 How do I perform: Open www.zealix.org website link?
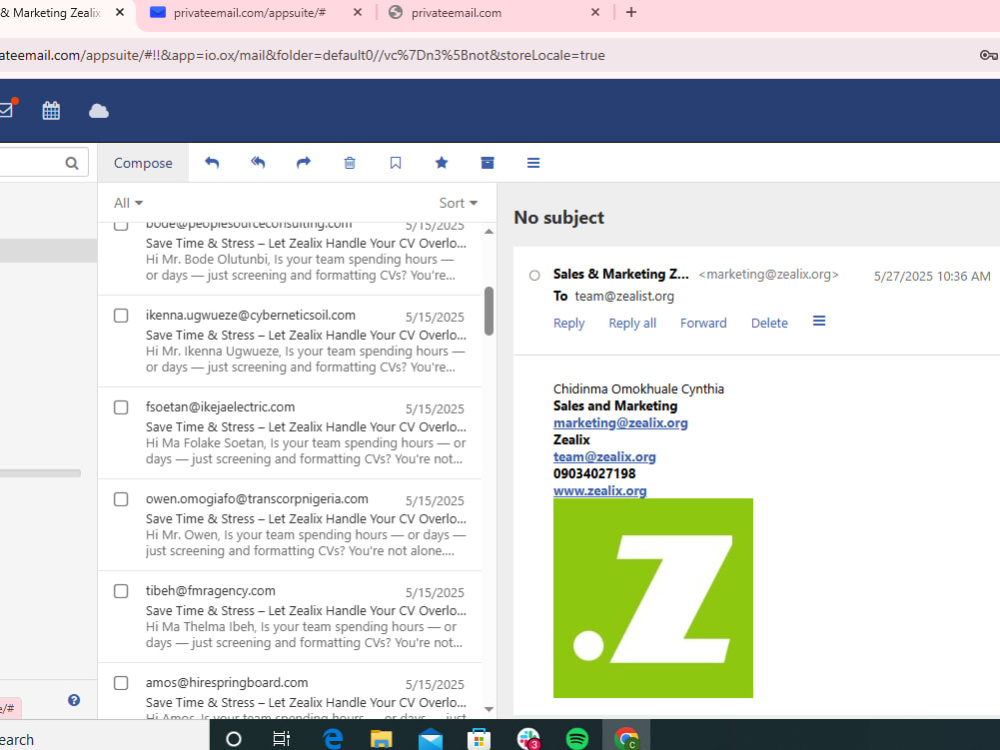pos(600,490)
